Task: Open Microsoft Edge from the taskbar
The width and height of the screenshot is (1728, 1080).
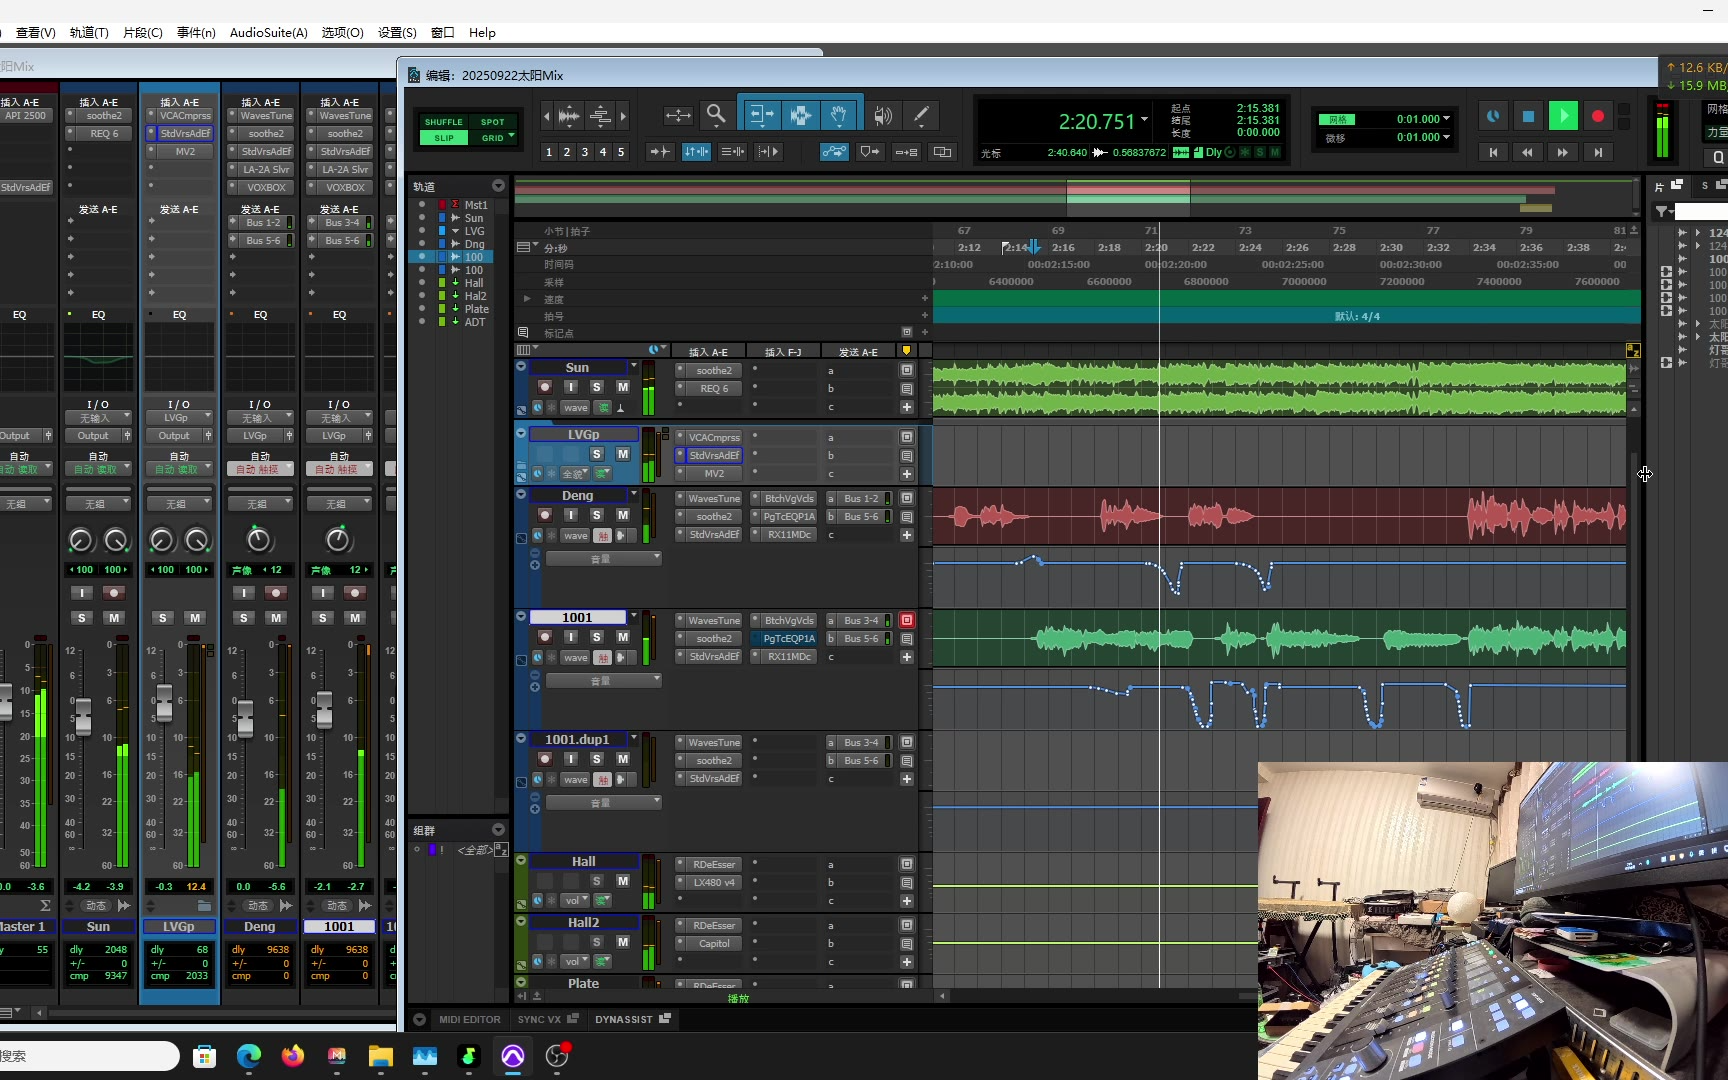Action: [248, 1056]
